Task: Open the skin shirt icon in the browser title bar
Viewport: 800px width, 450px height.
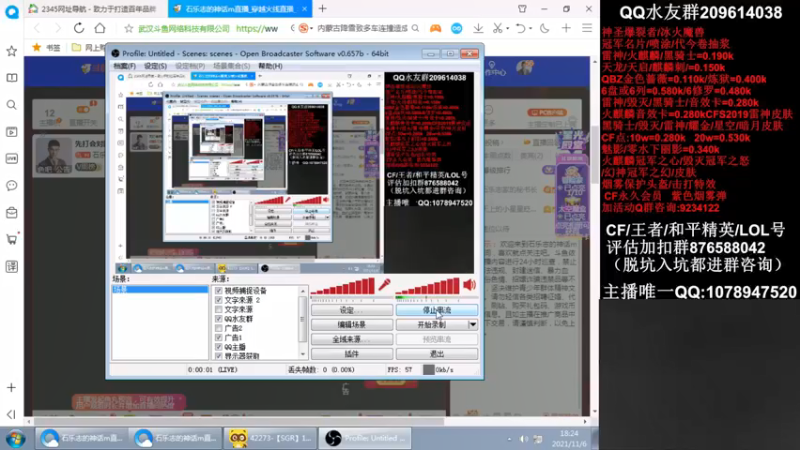Action: pyautogui.click(x=522, y=9)
